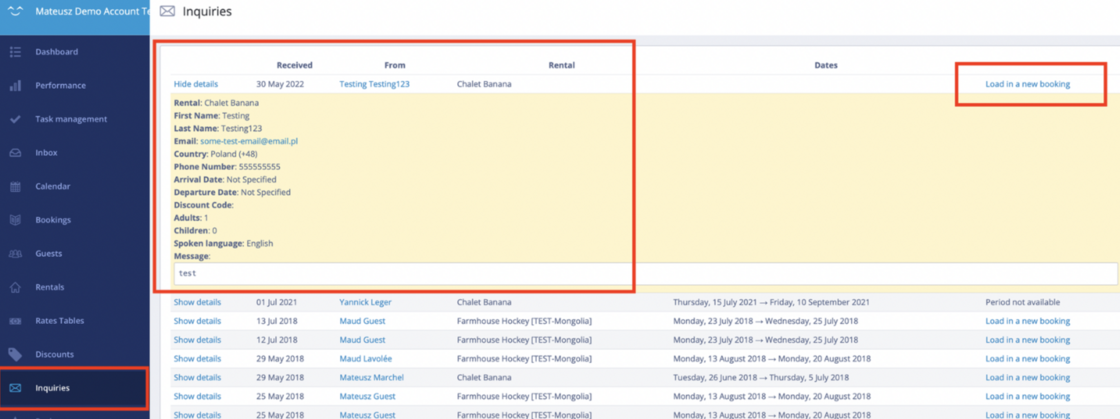Screen dimensions: 1120x419
Task: Collapse inquiry with Hide details
Action: click(x=195, y=84)
